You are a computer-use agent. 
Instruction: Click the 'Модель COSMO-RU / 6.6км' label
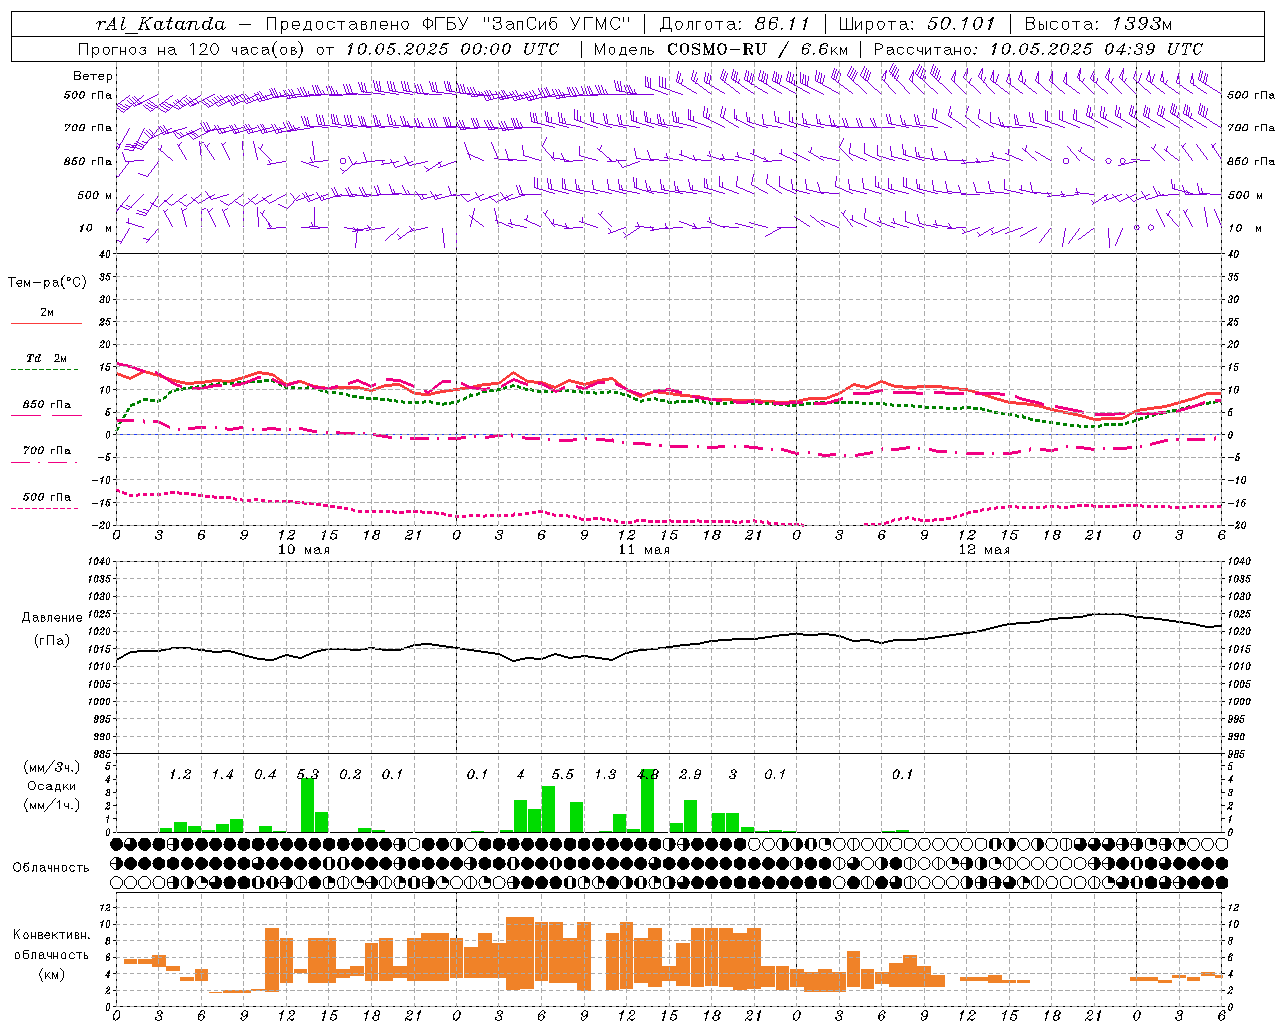pos(720,49)
